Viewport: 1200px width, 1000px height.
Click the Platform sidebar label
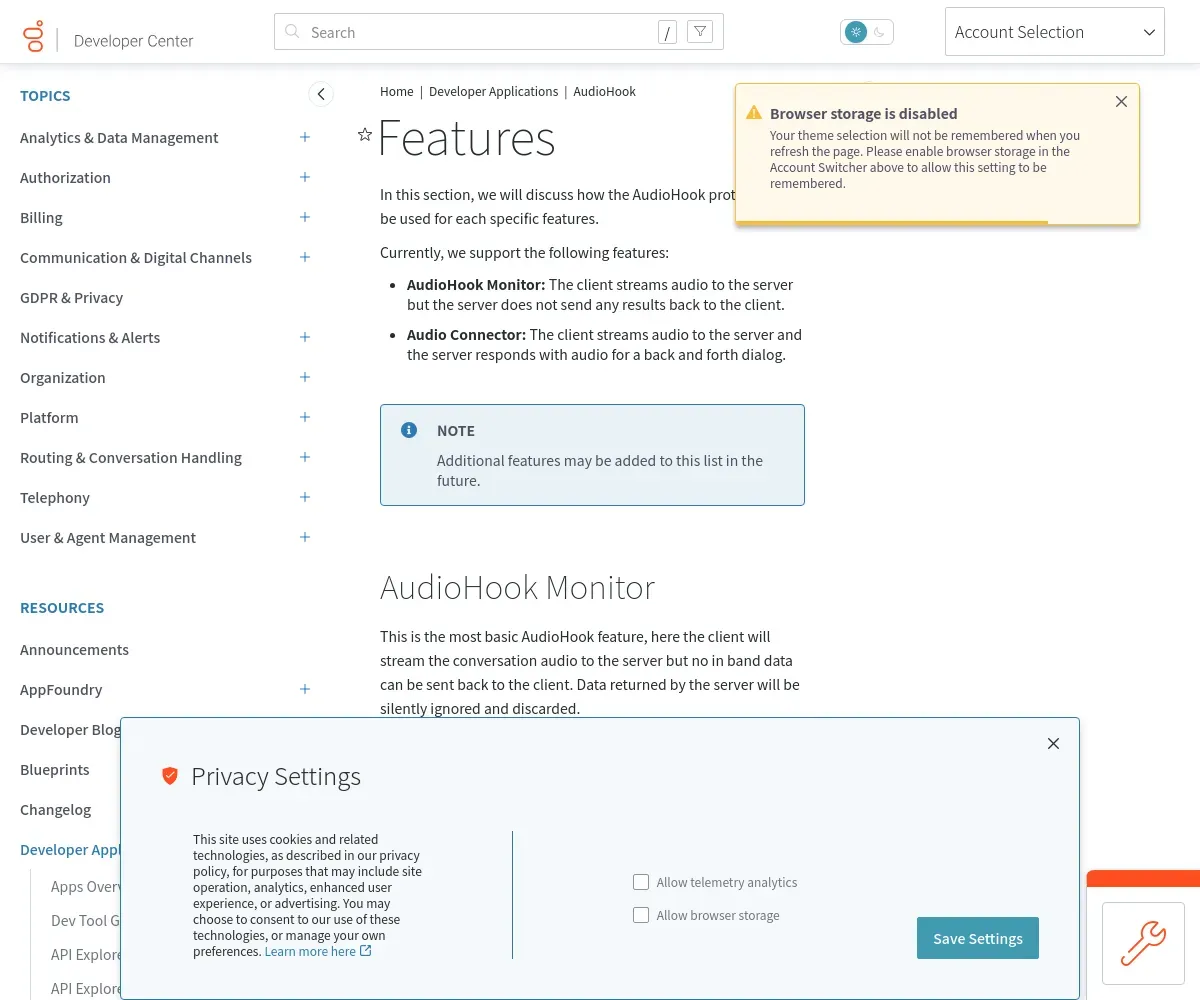(x=49, y=417)
